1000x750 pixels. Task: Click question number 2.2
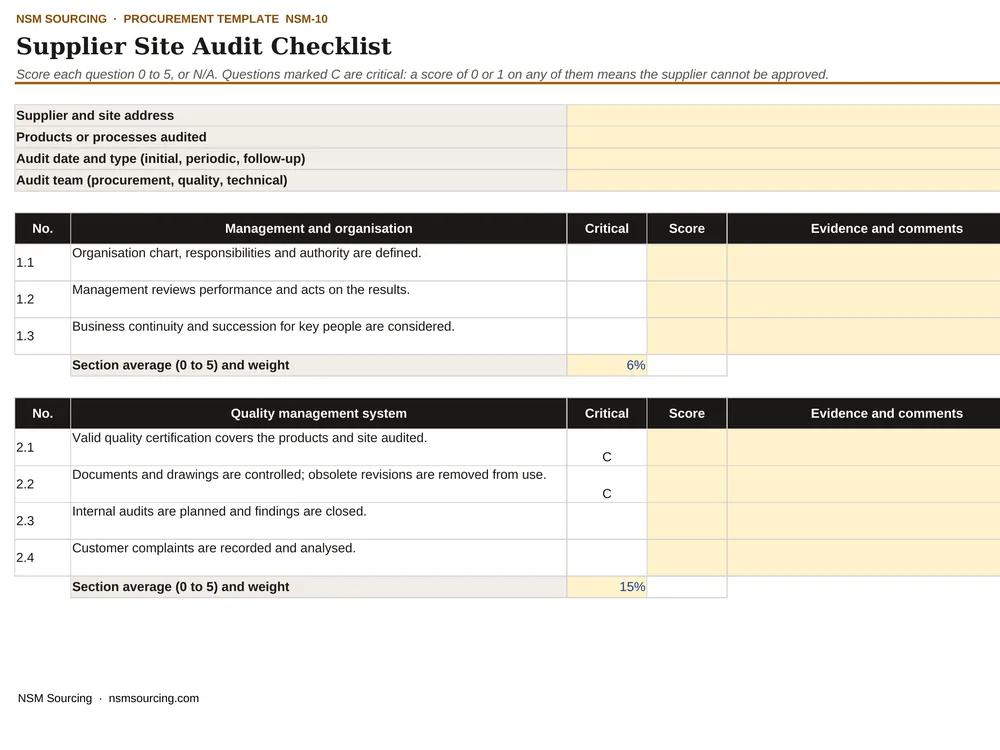pyautogui.click(x=25, y=485)
